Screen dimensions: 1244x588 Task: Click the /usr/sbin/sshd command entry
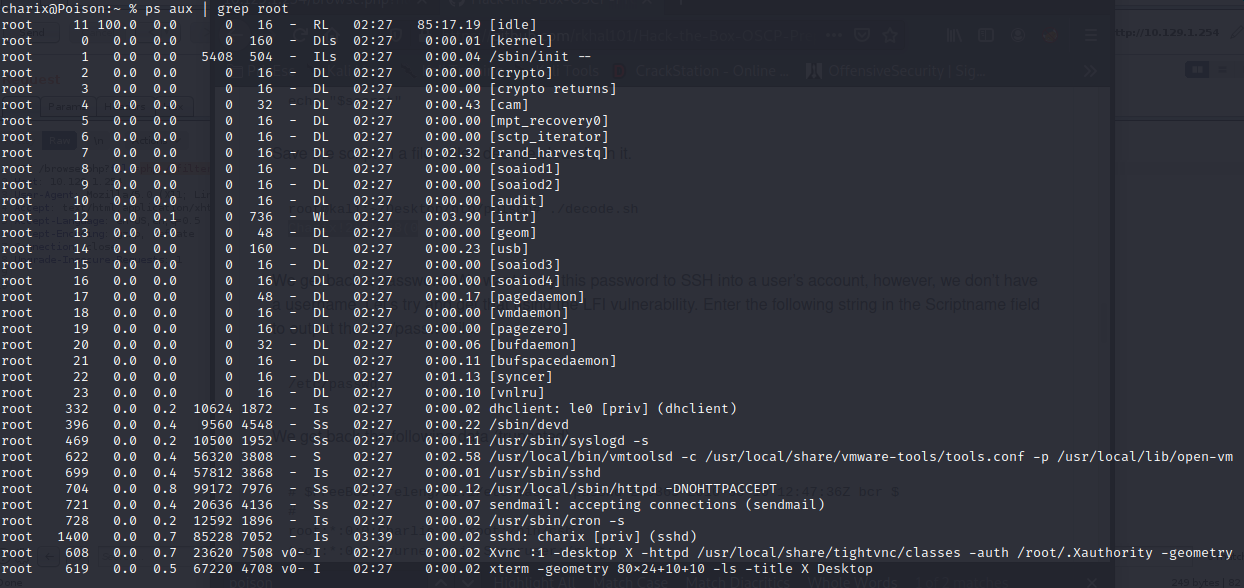click(x=545, y=473)
